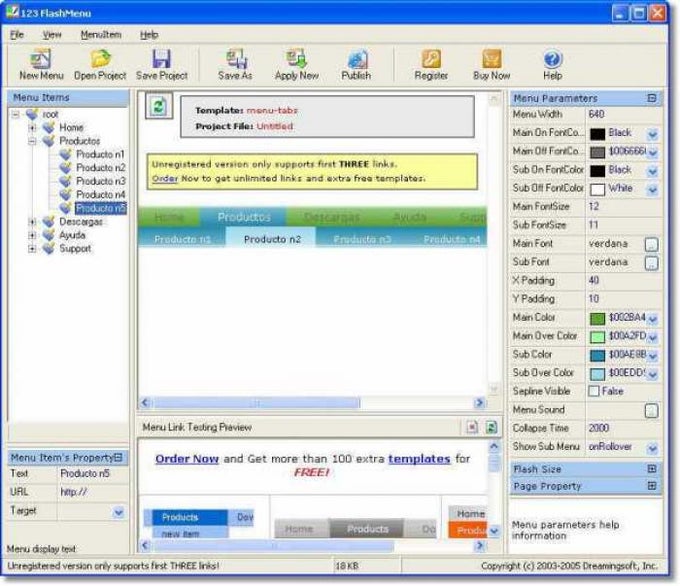Collapse the Menu Parameters panel
This screenshot has width=680, height=586.
point(651,98)
